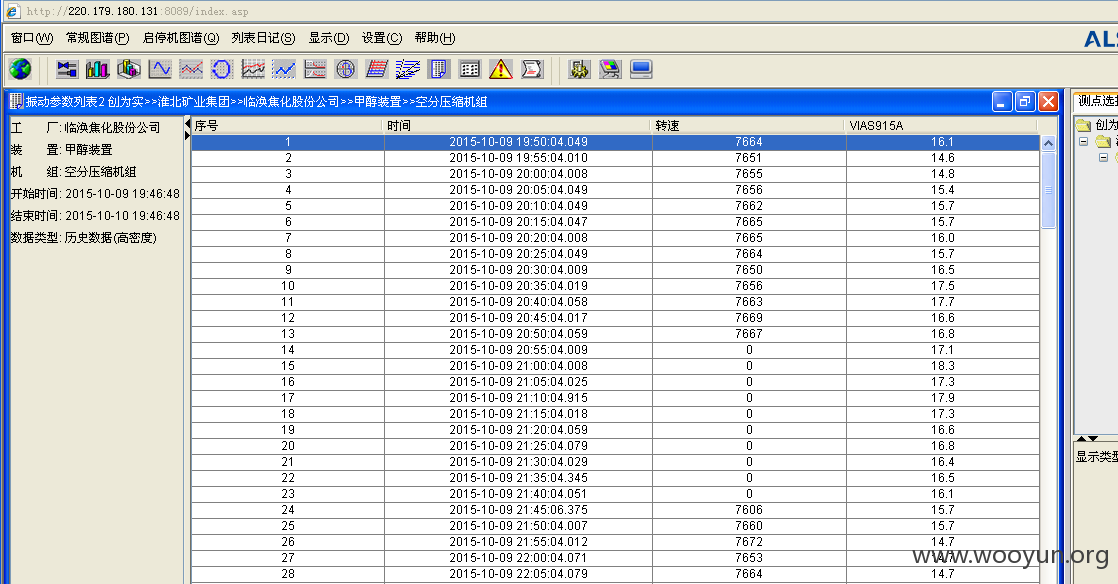
Task: Click the speed value 7606
Action: click(749, 510)
